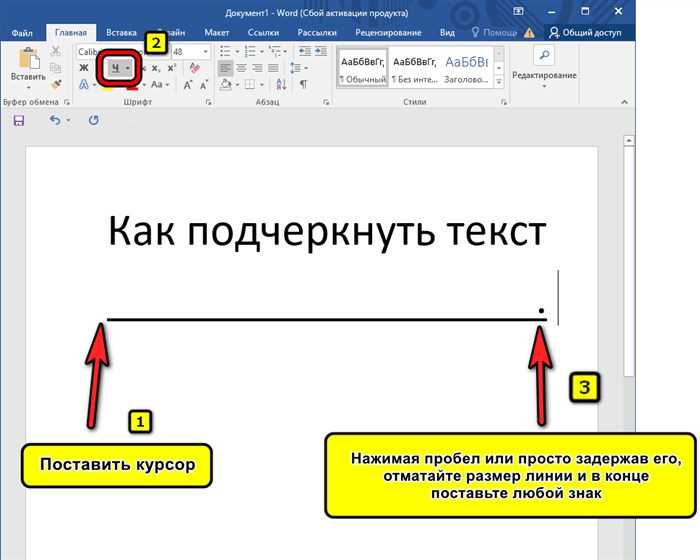Open the Стили pane launcher

(x=504, y=102)
